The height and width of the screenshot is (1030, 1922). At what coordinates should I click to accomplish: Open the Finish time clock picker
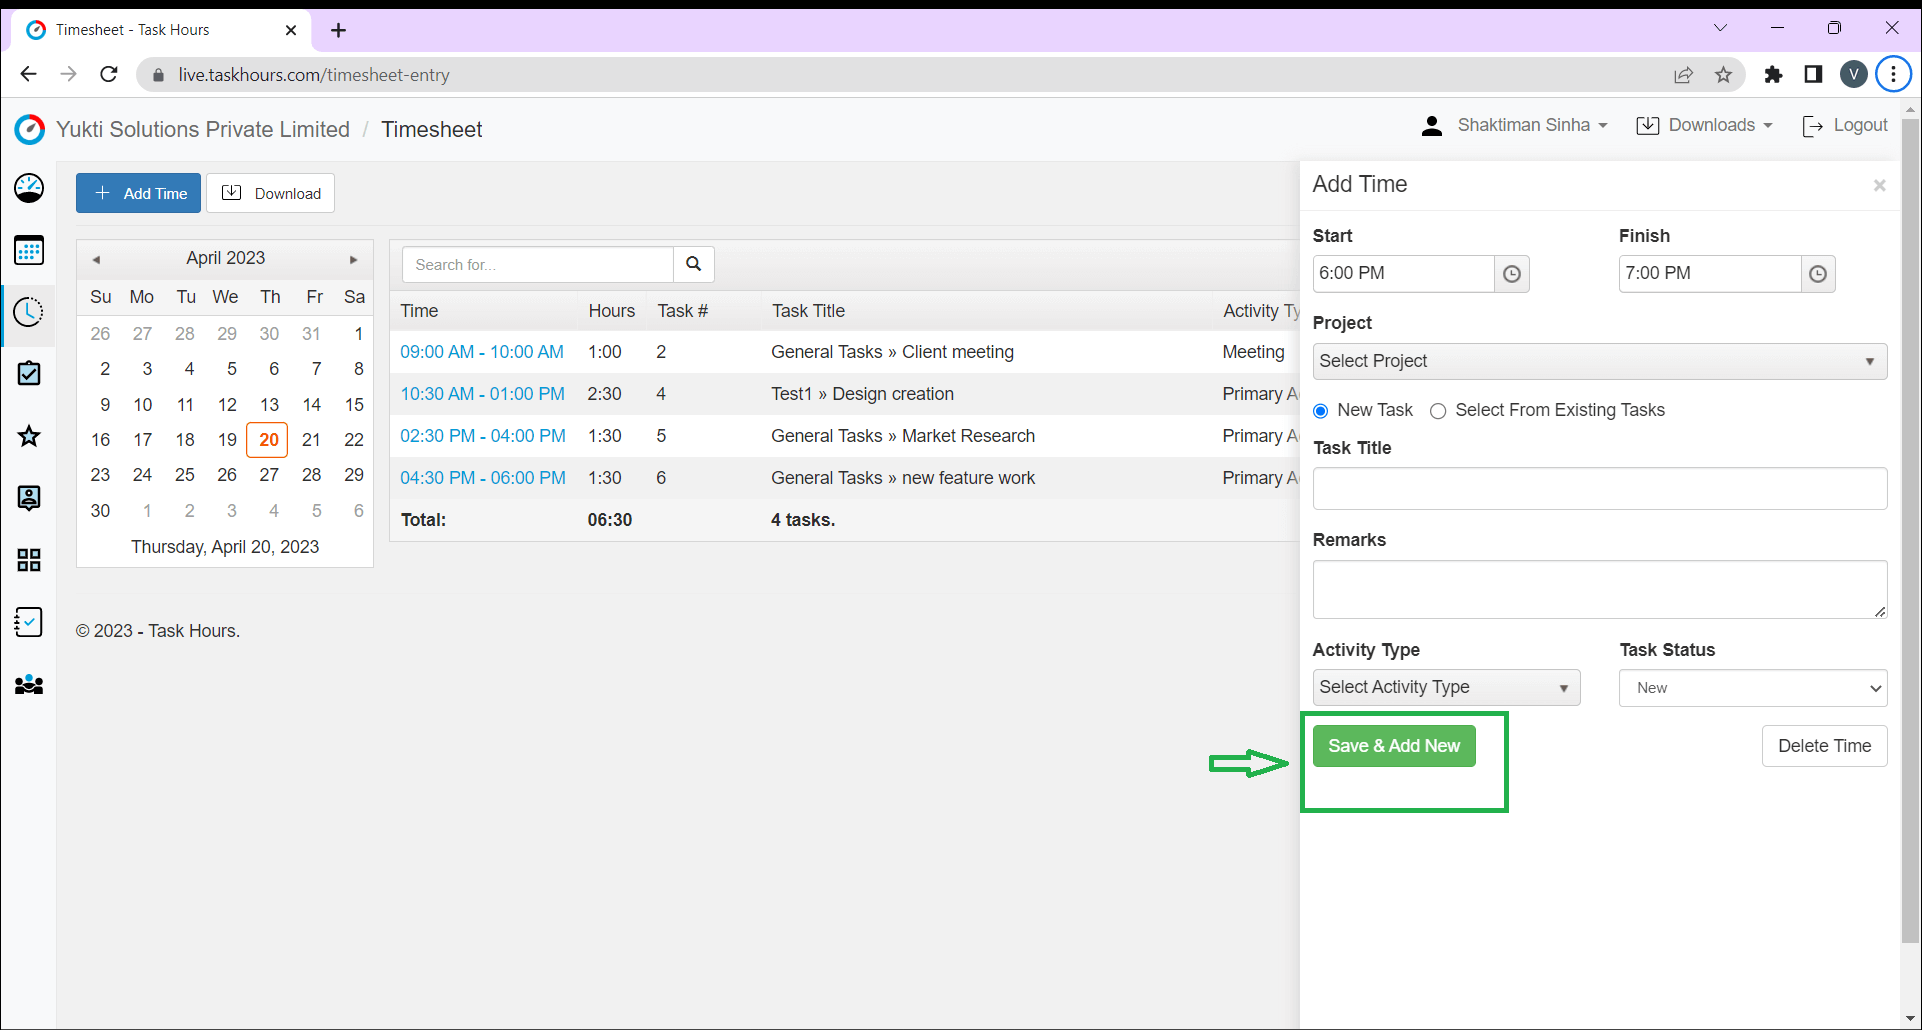(1818, 274)
